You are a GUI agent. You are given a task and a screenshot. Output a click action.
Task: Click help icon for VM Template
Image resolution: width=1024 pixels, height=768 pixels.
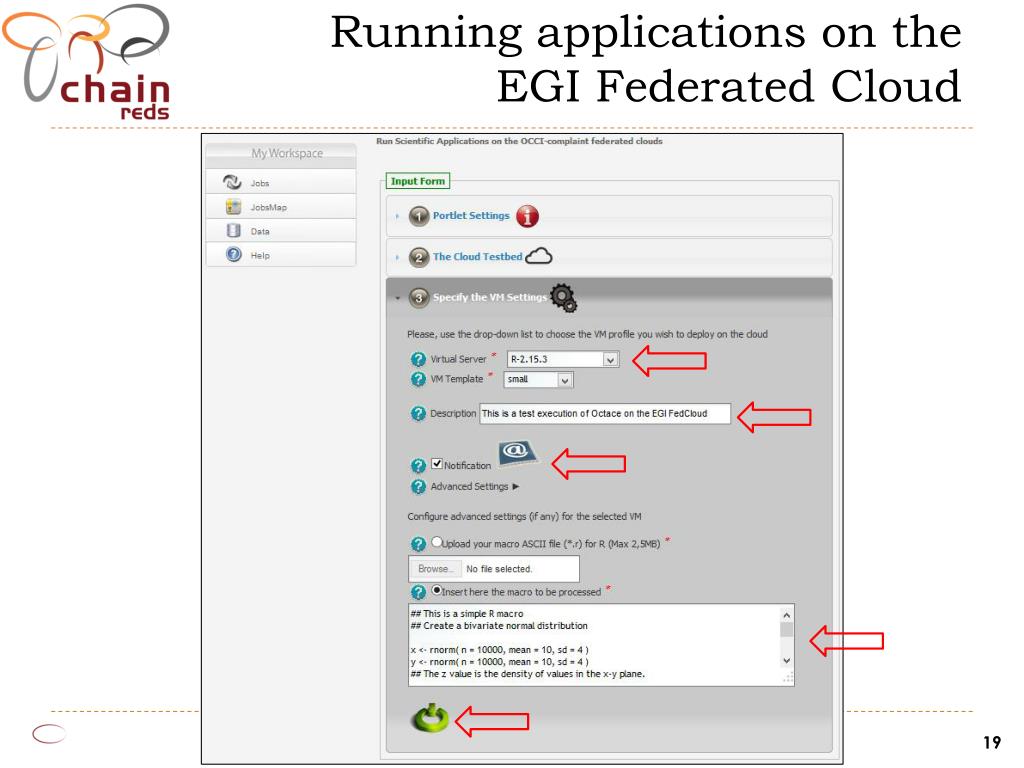pos(418,379)
